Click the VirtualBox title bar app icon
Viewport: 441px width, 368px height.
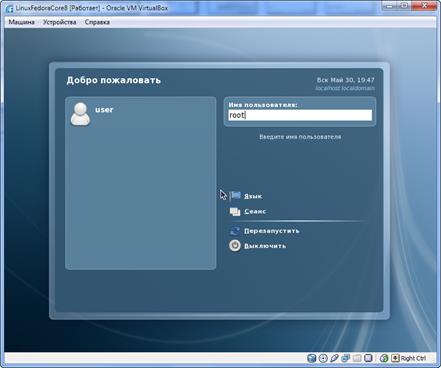click(10, 8)
